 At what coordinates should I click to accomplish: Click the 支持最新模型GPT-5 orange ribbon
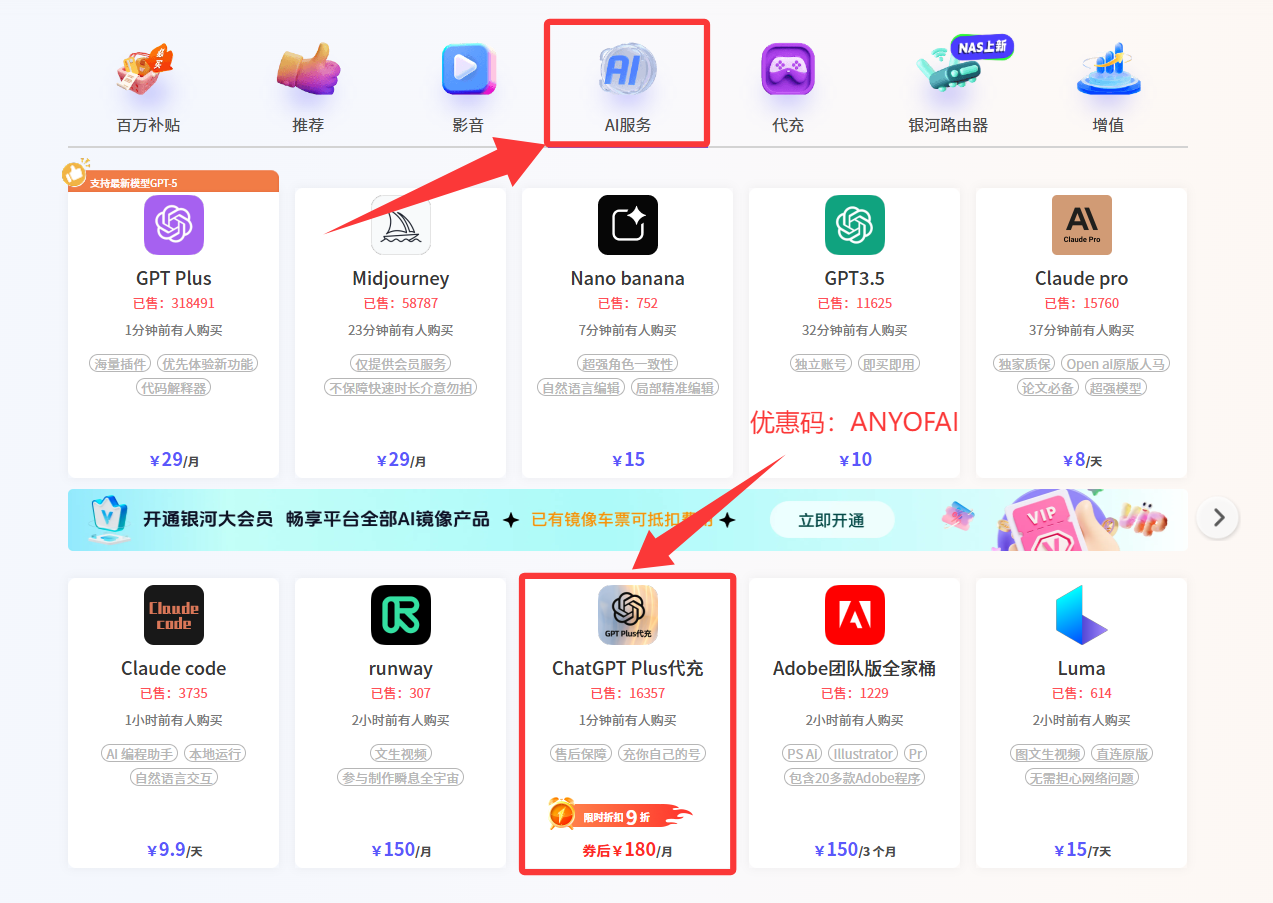pyautogui.click(x=173, y=181)
